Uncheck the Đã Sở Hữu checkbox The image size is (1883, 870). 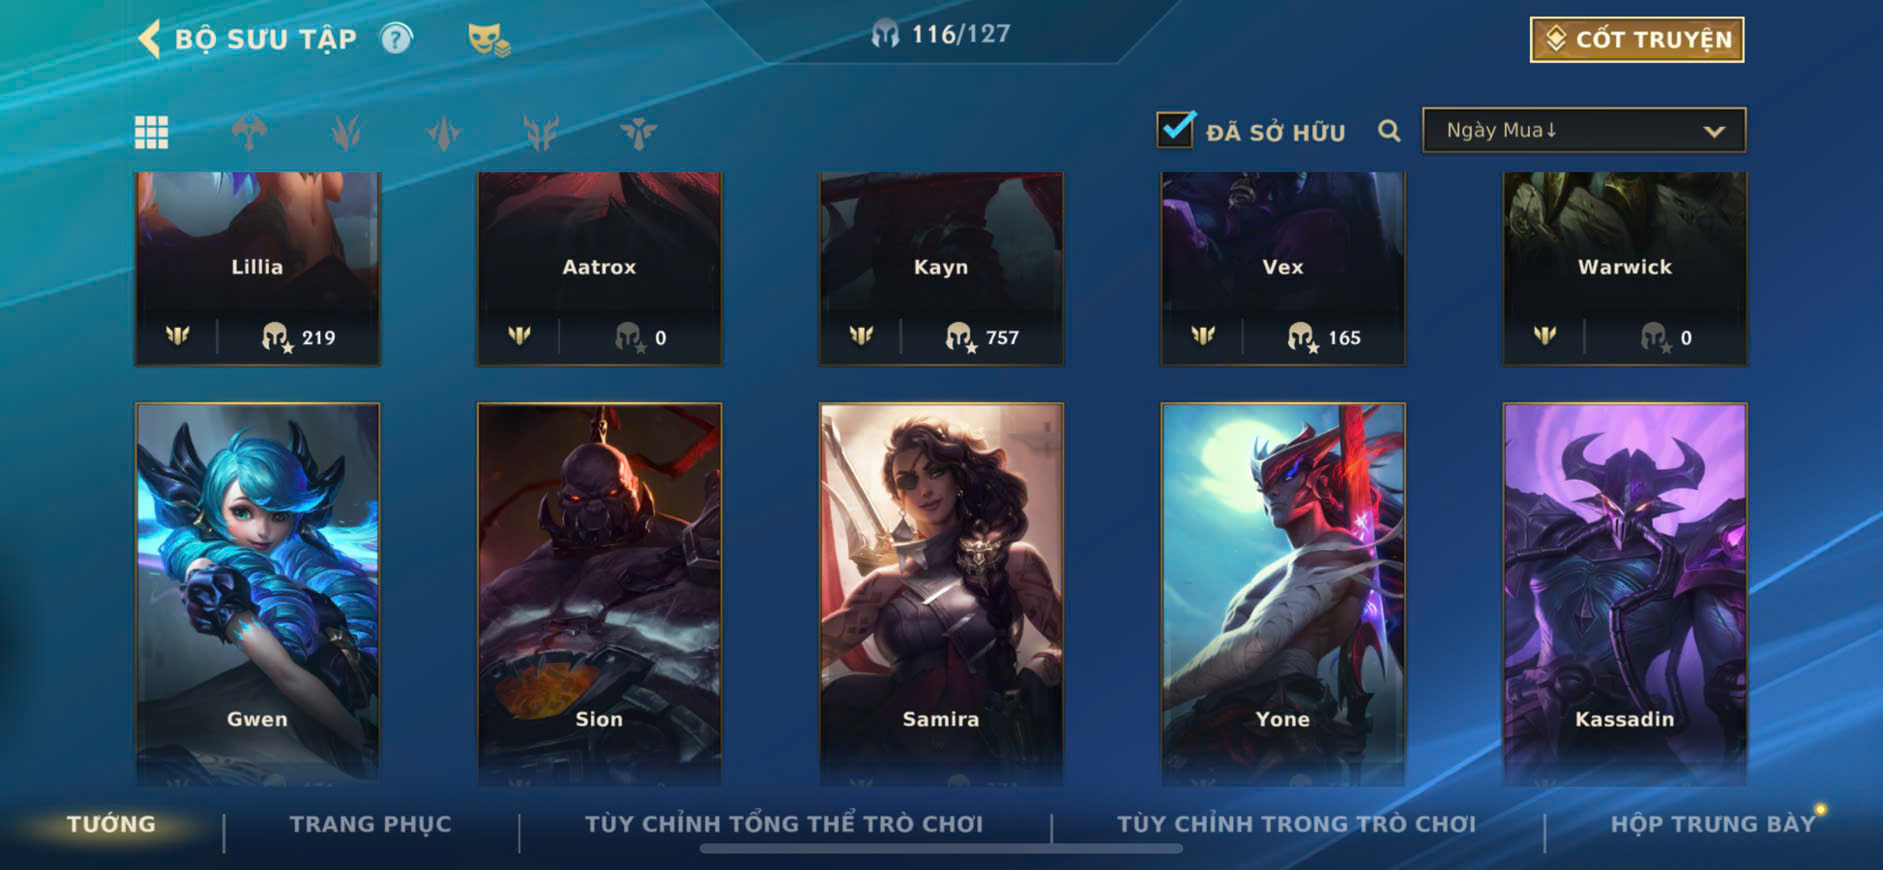1175,129
